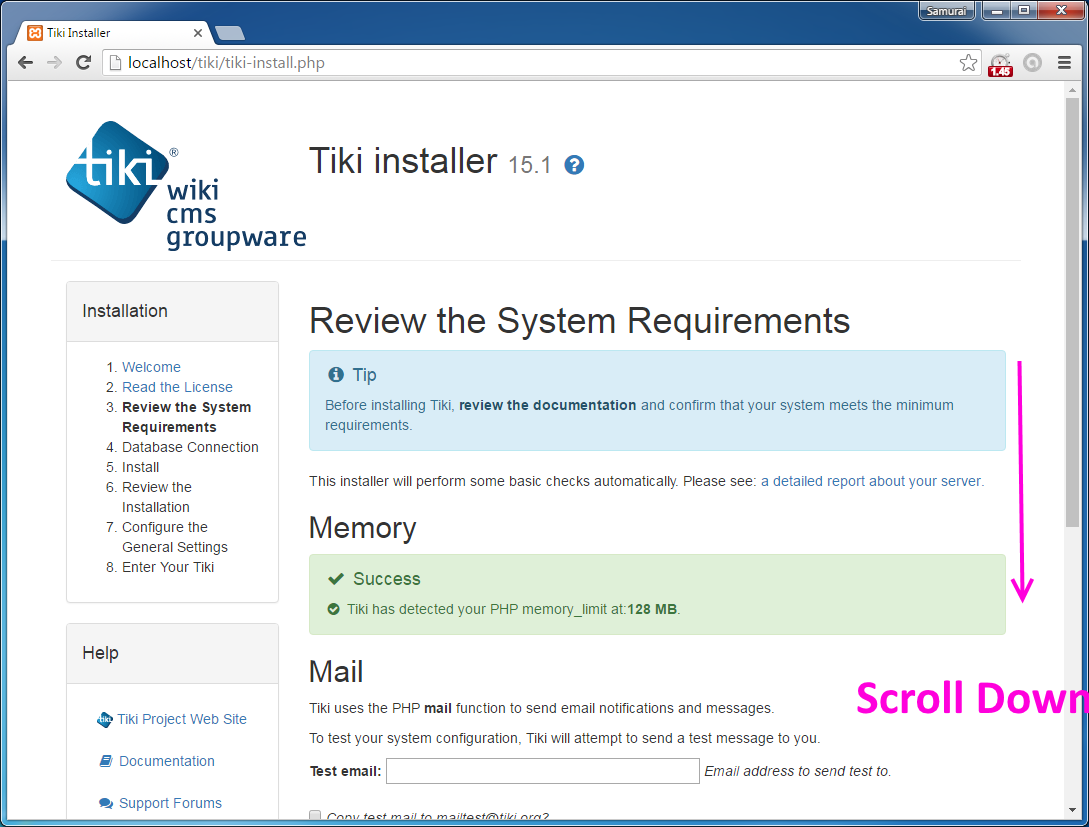Click the scrollbar up arrow
The width and height of the screenshot is (1089, 827).
pyautogui.click(x=1072, y=90)
